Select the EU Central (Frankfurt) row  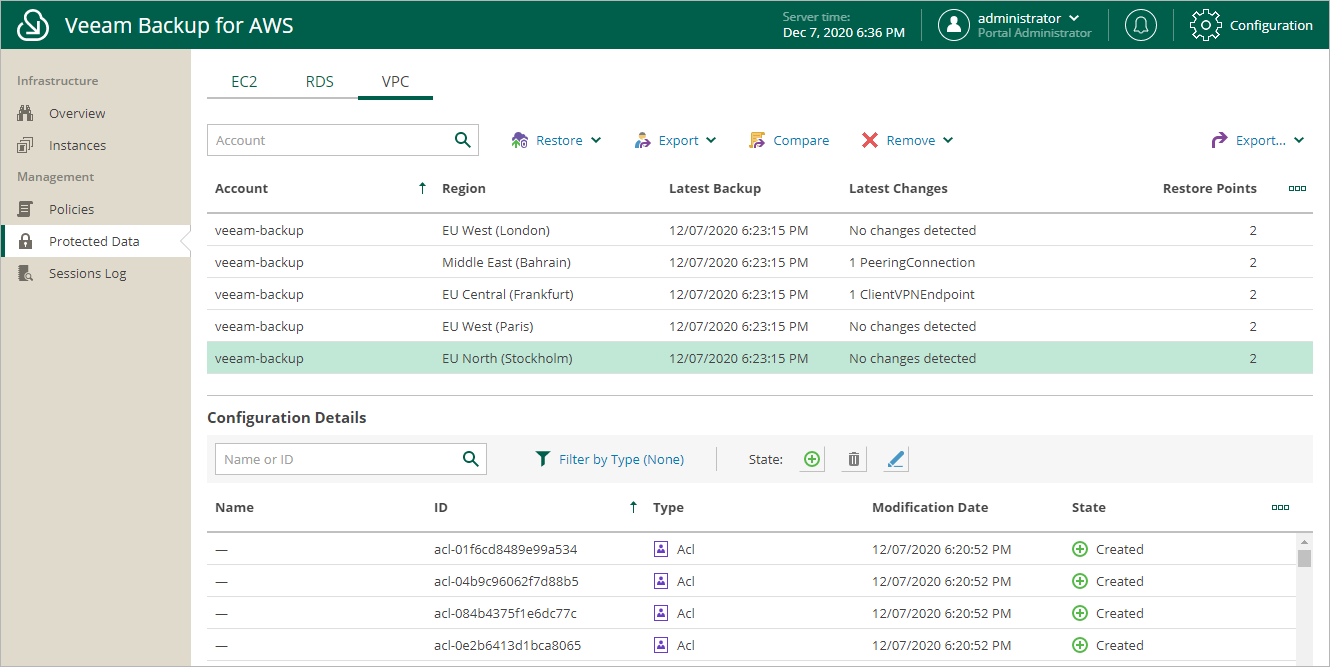pyautogui.click(x=760, y=294)
